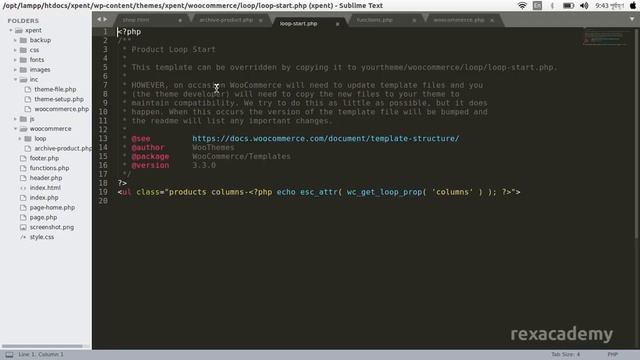Click the footer.php file icon
640x360 pixels.
click(23, 158)
